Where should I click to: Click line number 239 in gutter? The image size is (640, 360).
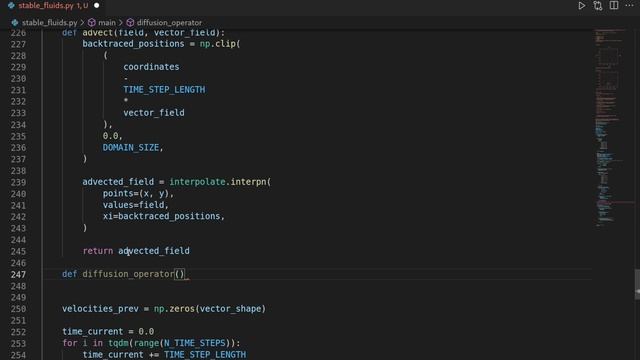[x=18, y=182]
